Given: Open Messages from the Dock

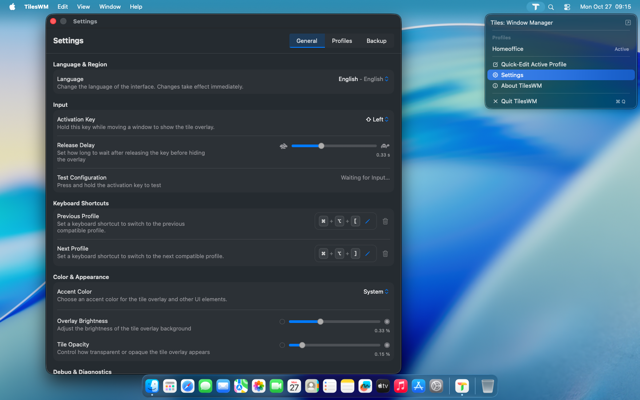Looking at the screenshot, I should point(205,386).
